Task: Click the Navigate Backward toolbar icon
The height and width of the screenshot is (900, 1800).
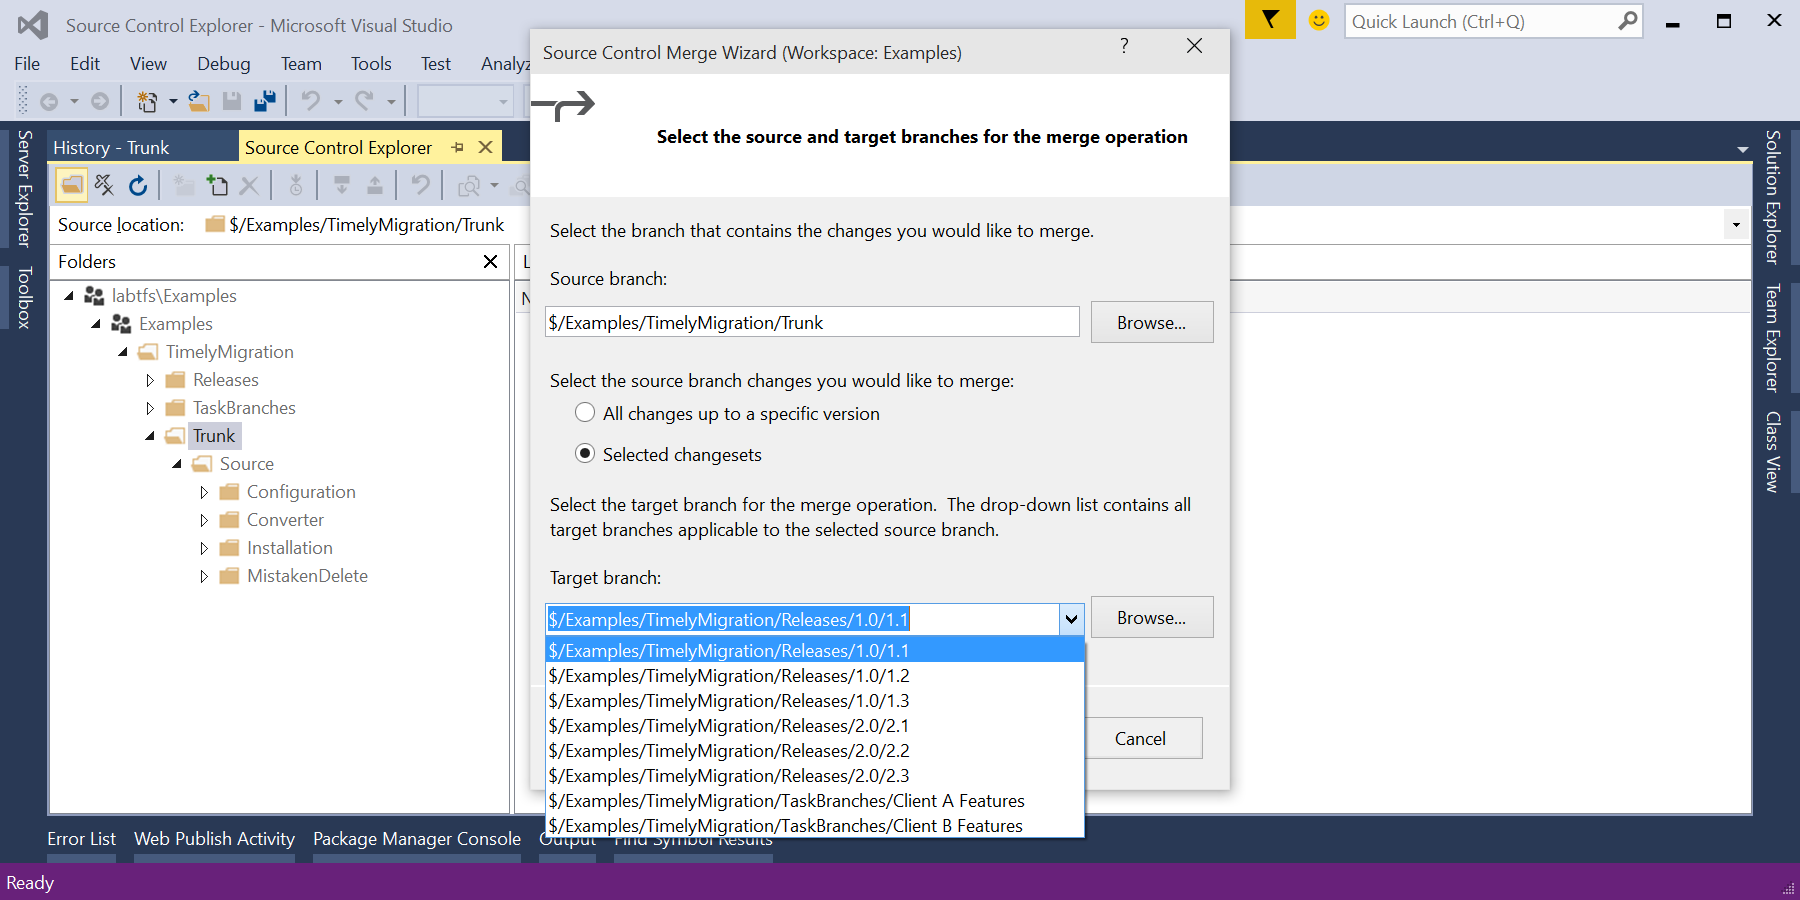Action: point(49,101)
